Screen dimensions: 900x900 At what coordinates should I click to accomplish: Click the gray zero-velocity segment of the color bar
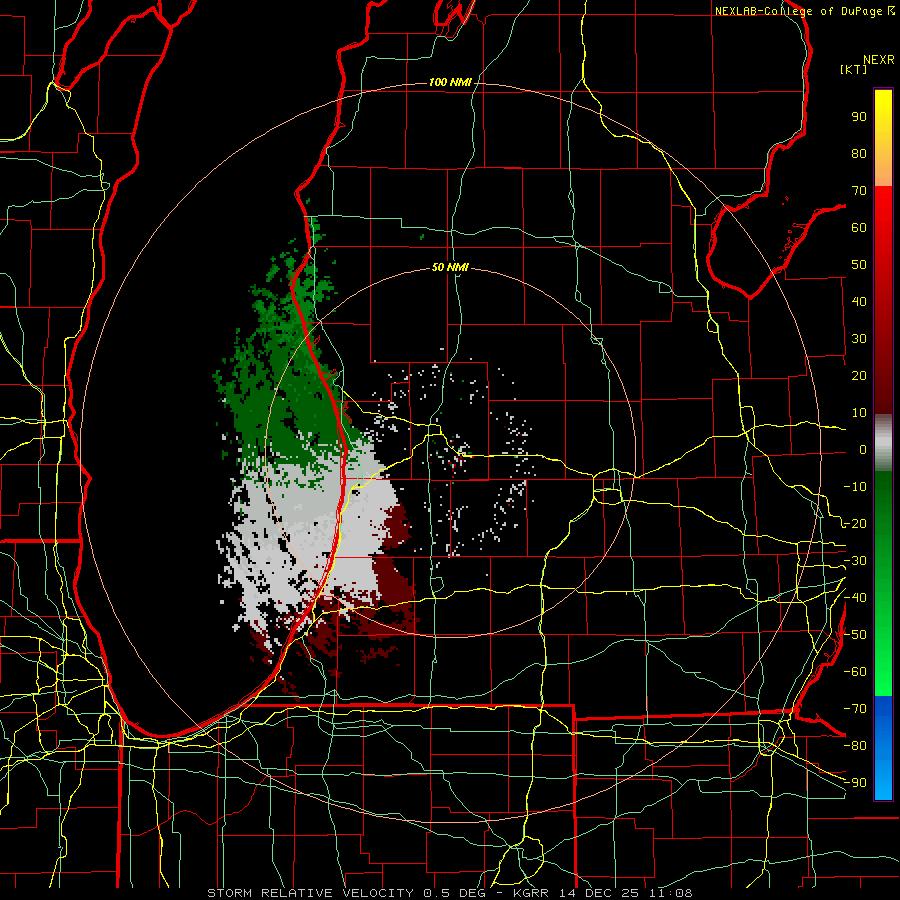[883, 443]
